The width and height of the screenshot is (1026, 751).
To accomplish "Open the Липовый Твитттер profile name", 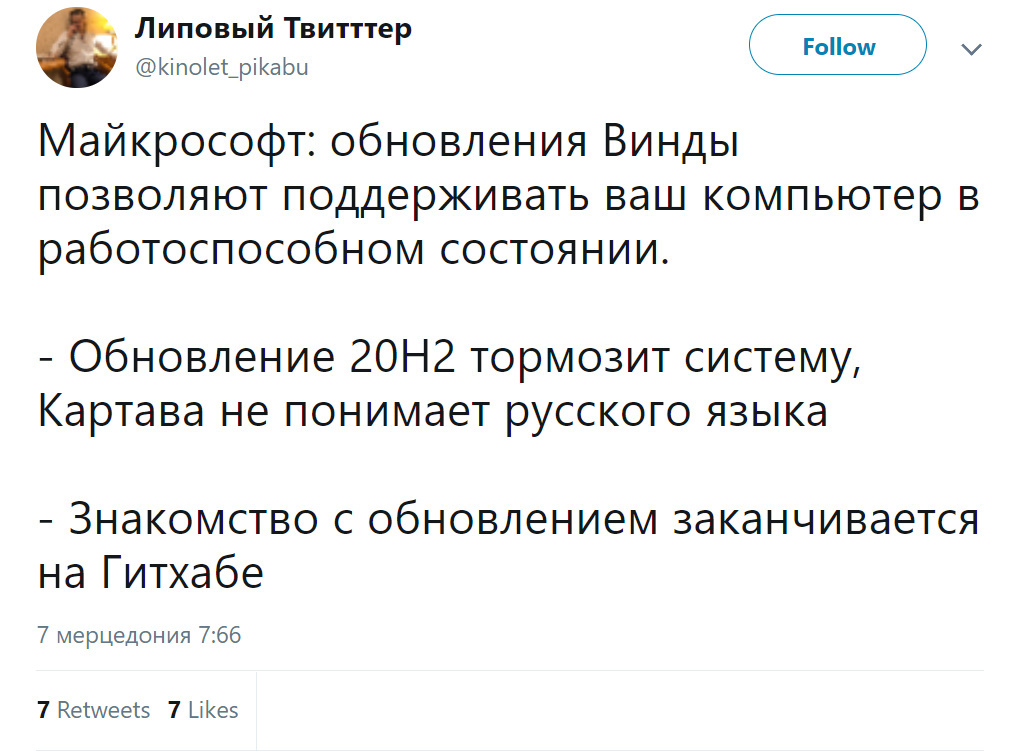I will click(273, 29).
